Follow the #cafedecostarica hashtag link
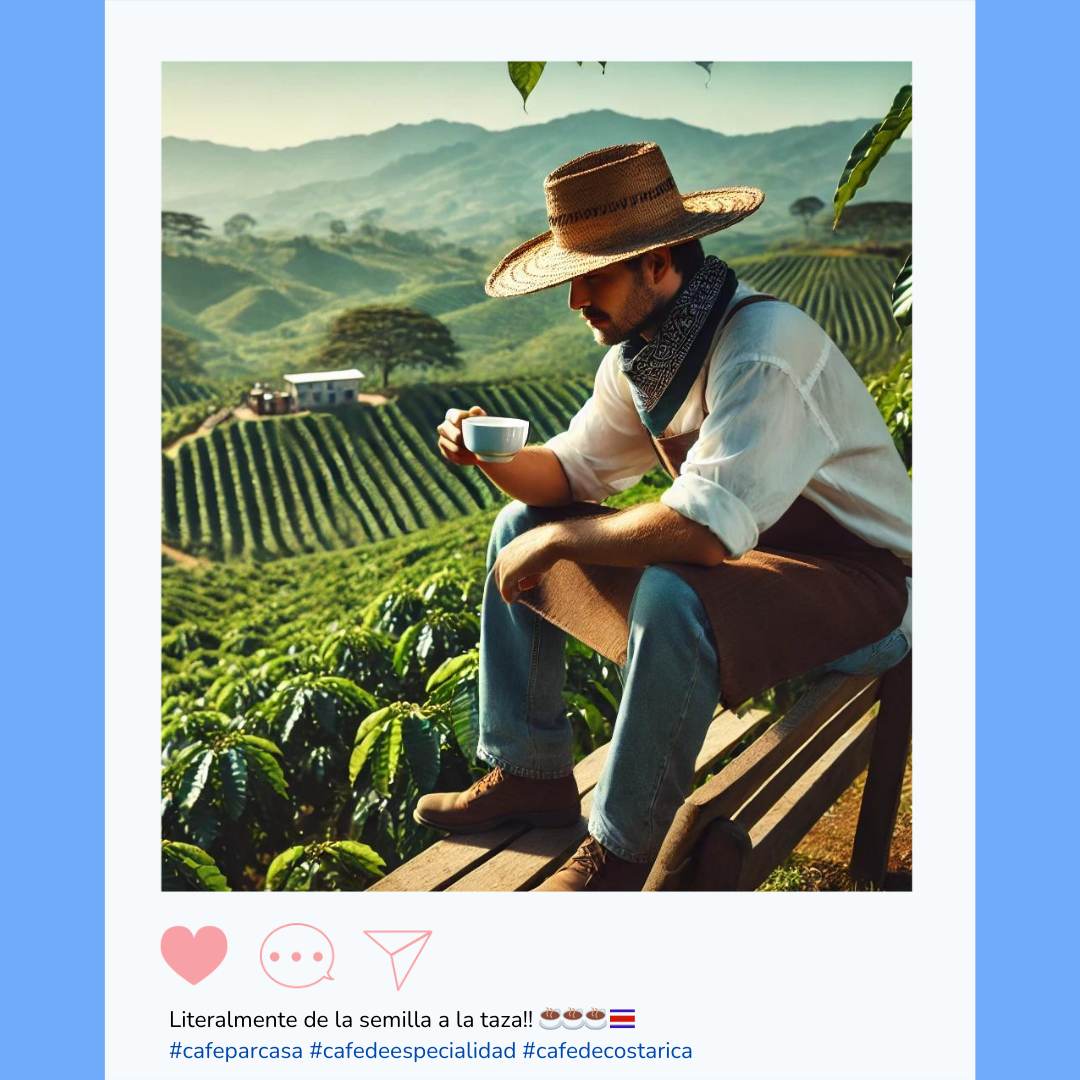This screenshot has width=1080, height=1080. 607,1050
